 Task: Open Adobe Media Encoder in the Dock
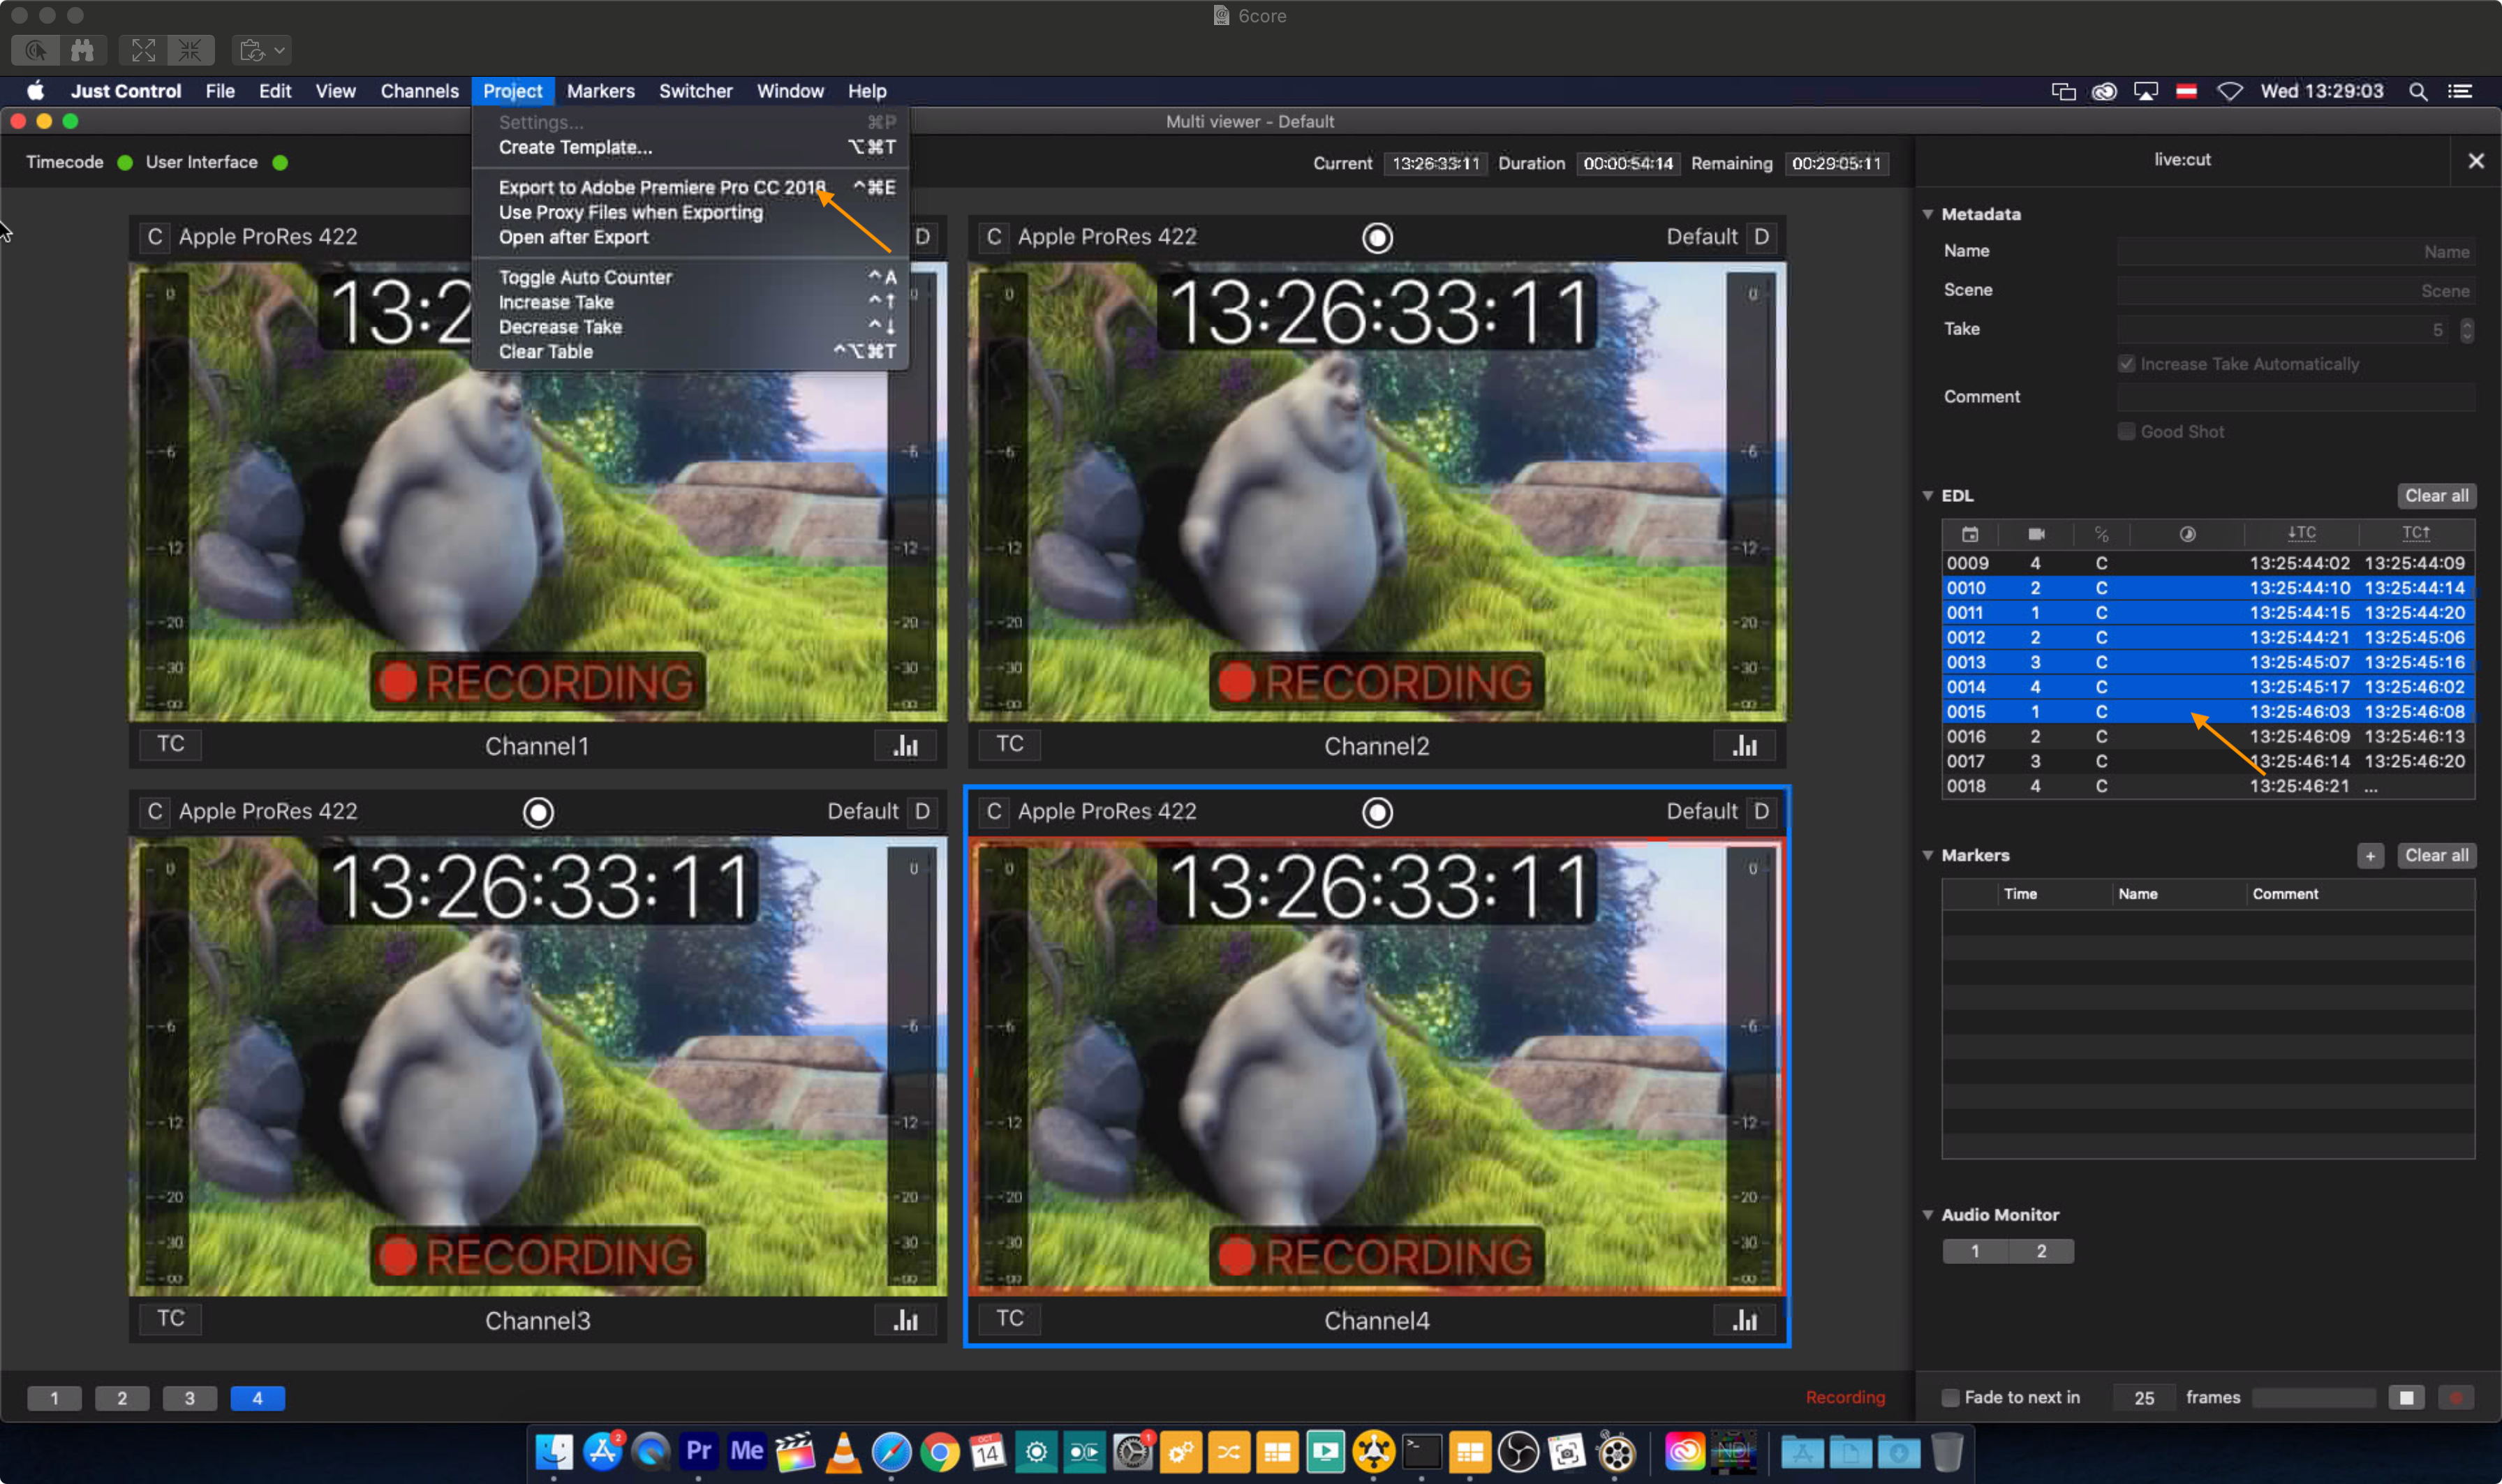point(747,1451)
